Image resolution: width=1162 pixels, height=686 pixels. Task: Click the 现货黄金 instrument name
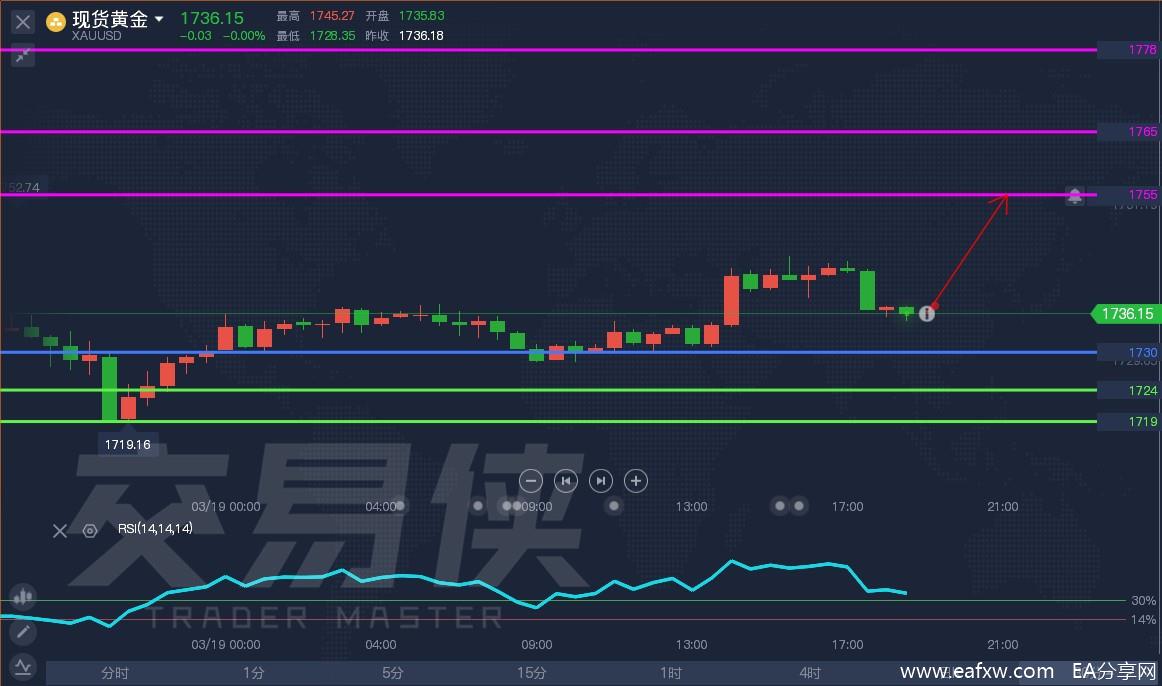pyautogui.click(x=110, y=19)
